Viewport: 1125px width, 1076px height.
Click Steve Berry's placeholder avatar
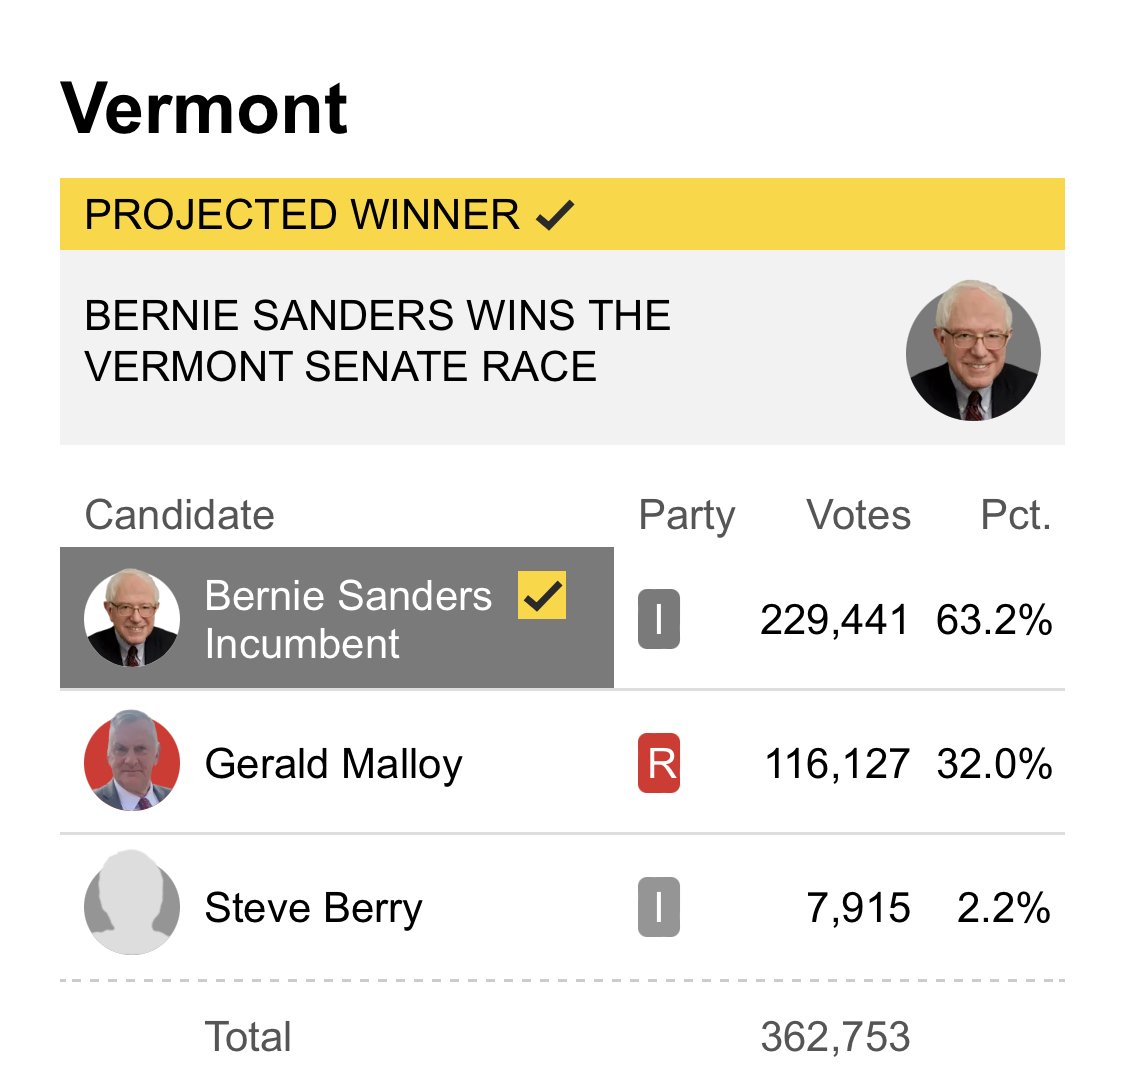pos(132,906)
